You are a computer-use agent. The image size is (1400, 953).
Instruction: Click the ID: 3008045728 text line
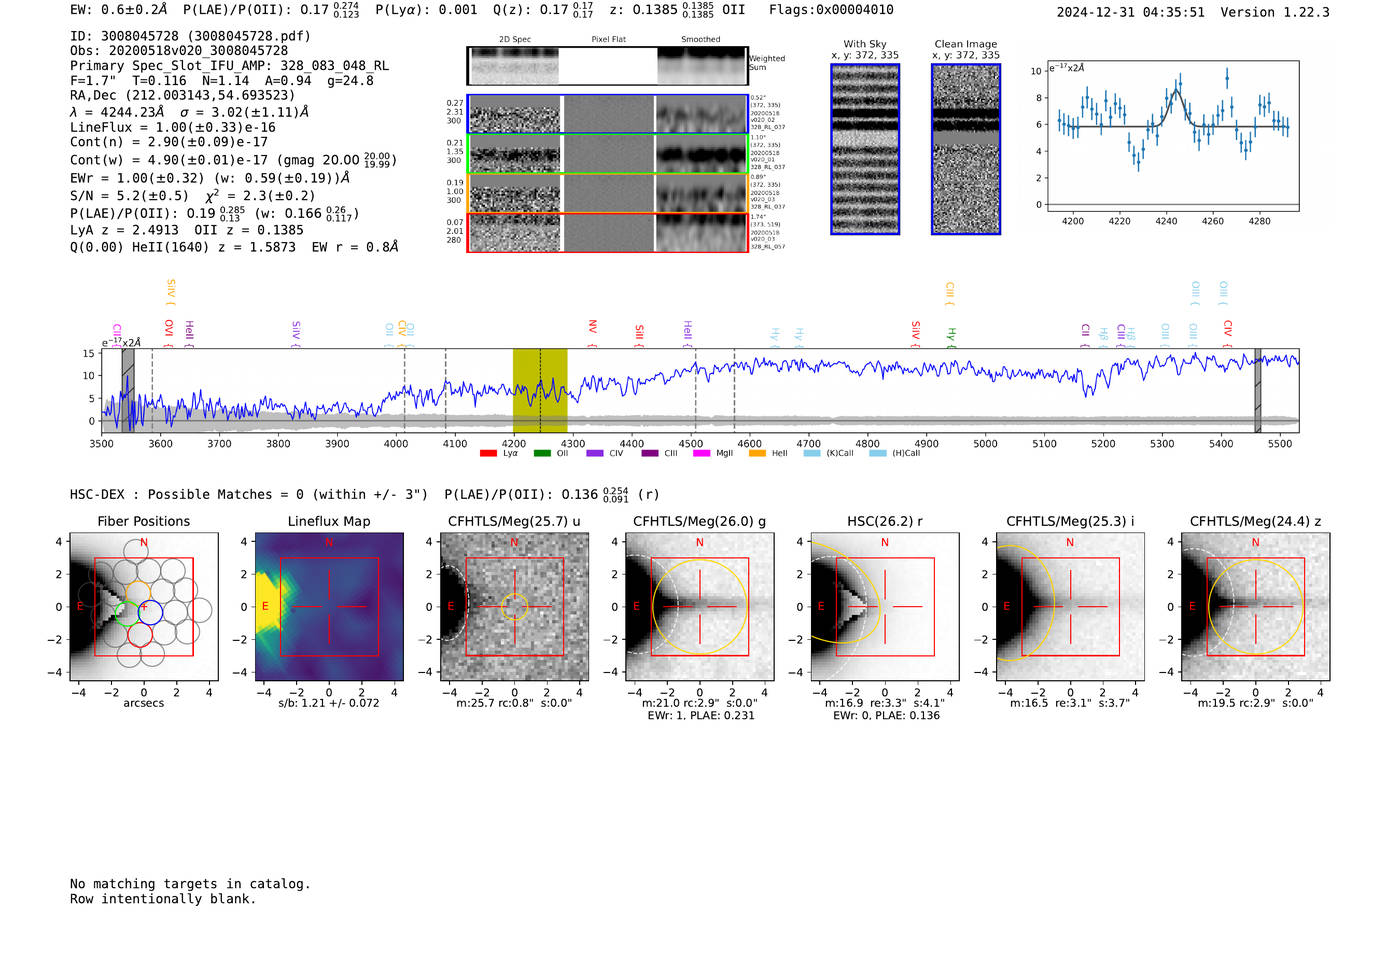click(190, 36)
